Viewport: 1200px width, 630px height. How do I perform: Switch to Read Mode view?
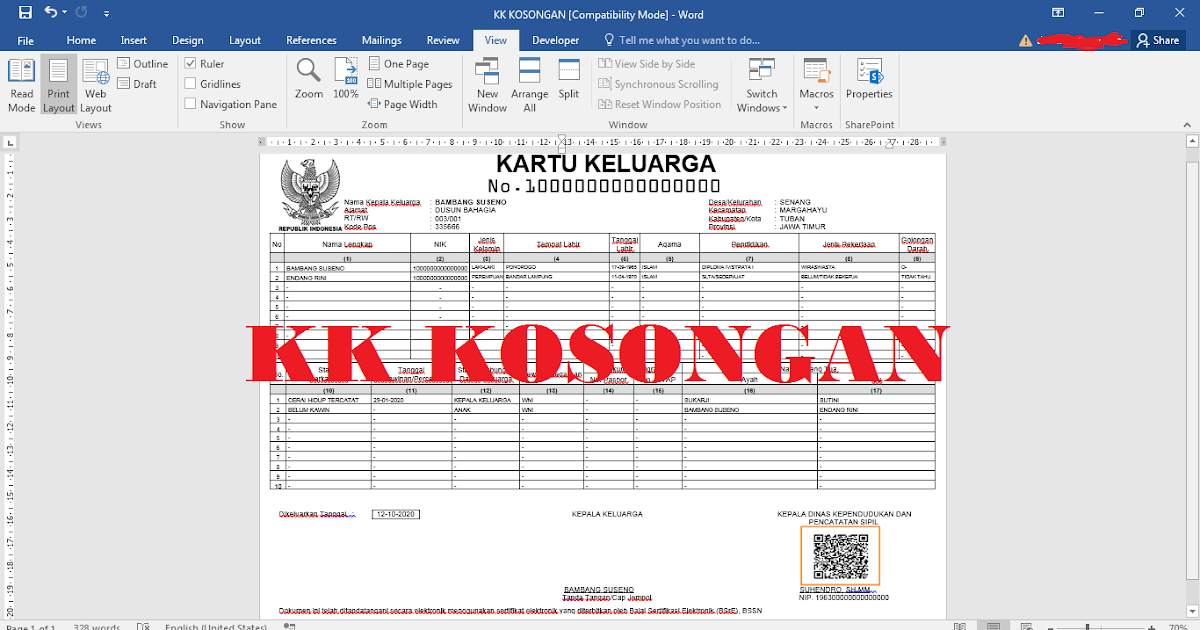[x=21, y=84]
